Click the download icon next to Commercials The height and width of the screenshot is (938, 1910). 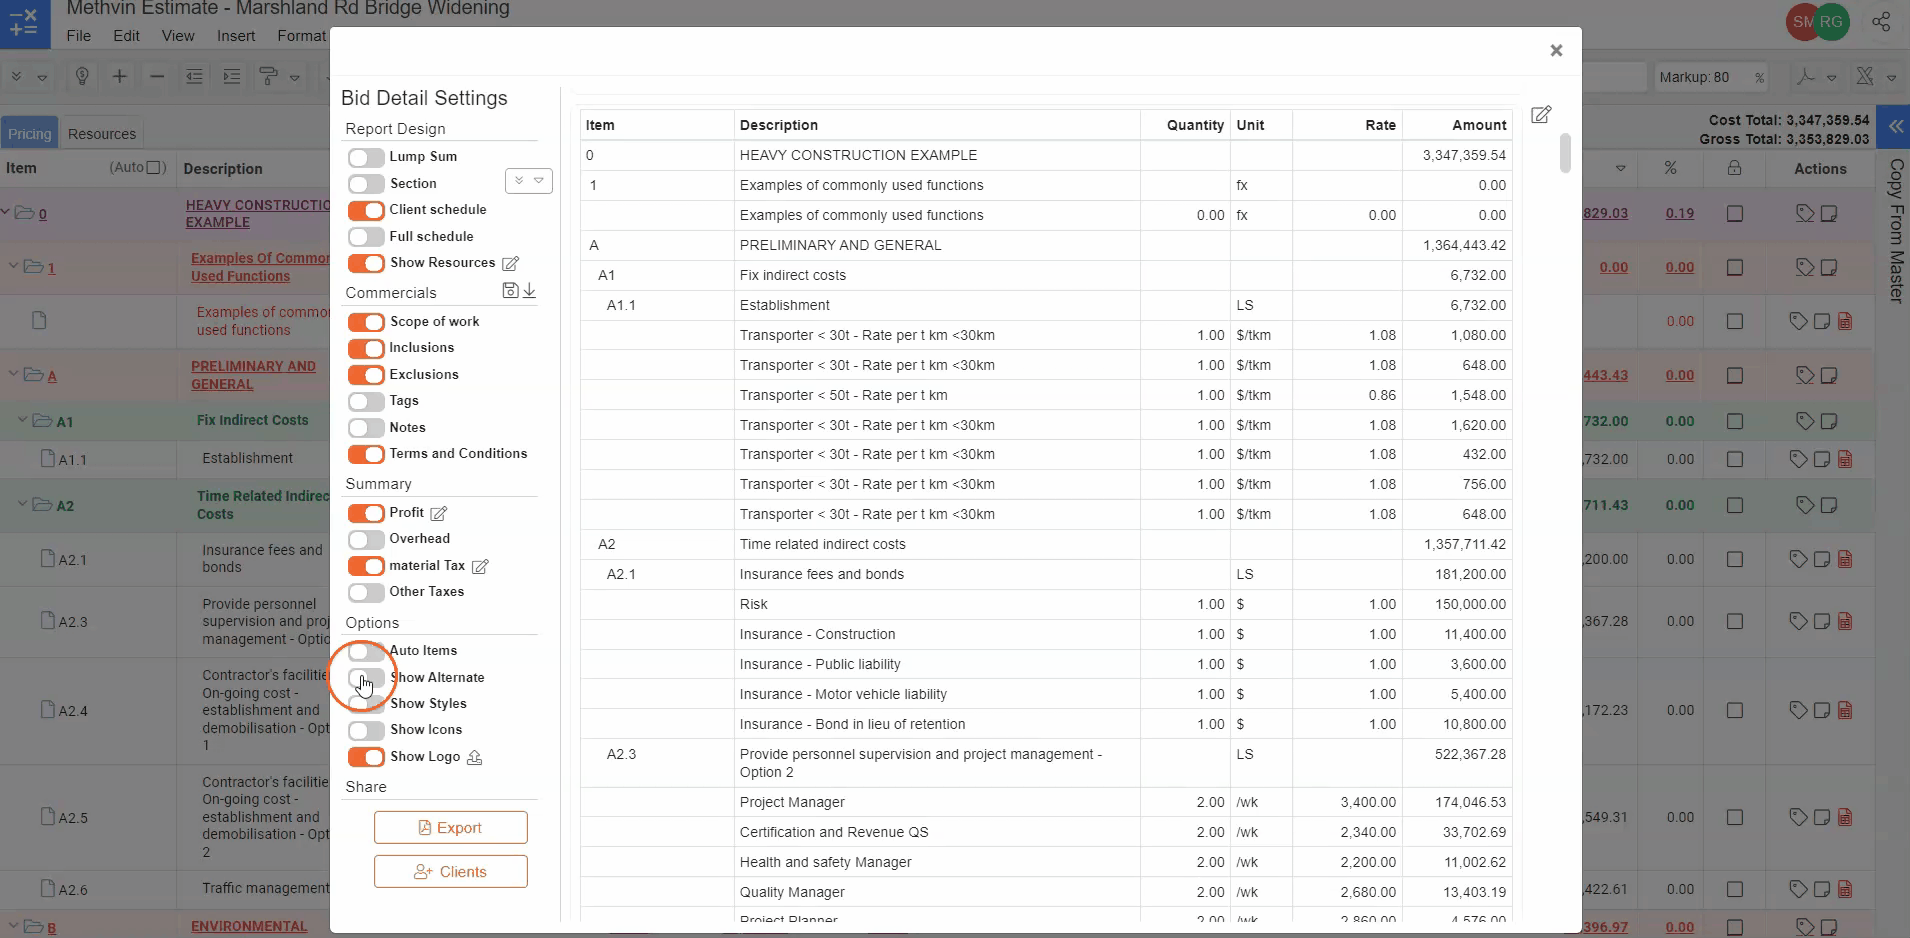coord(530,291)
